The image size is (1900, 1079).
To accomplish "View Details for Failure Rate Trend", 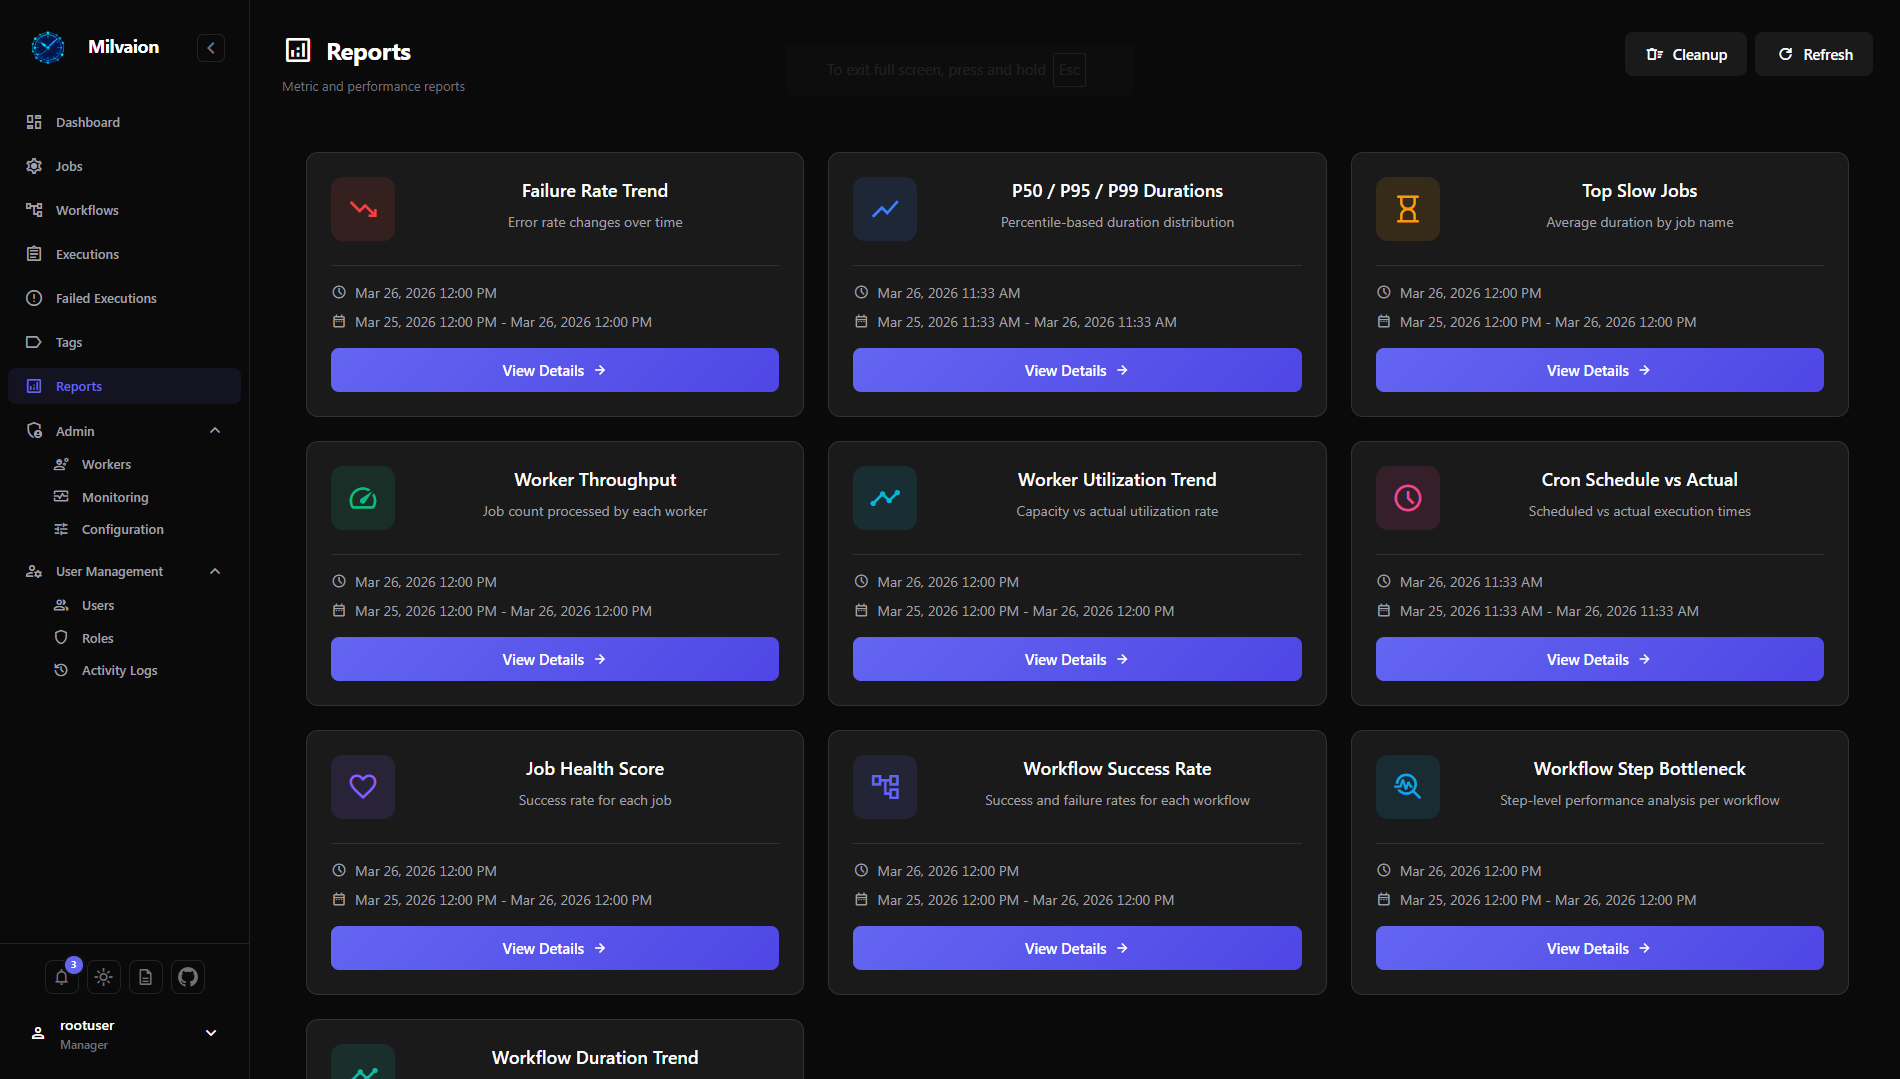I will [554, 370].
